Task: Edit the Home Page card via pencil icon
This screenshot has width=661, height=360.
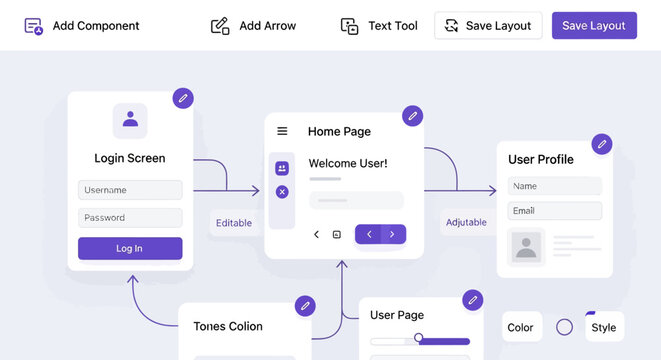Action: pyautogui.click(x=412, y=116)
